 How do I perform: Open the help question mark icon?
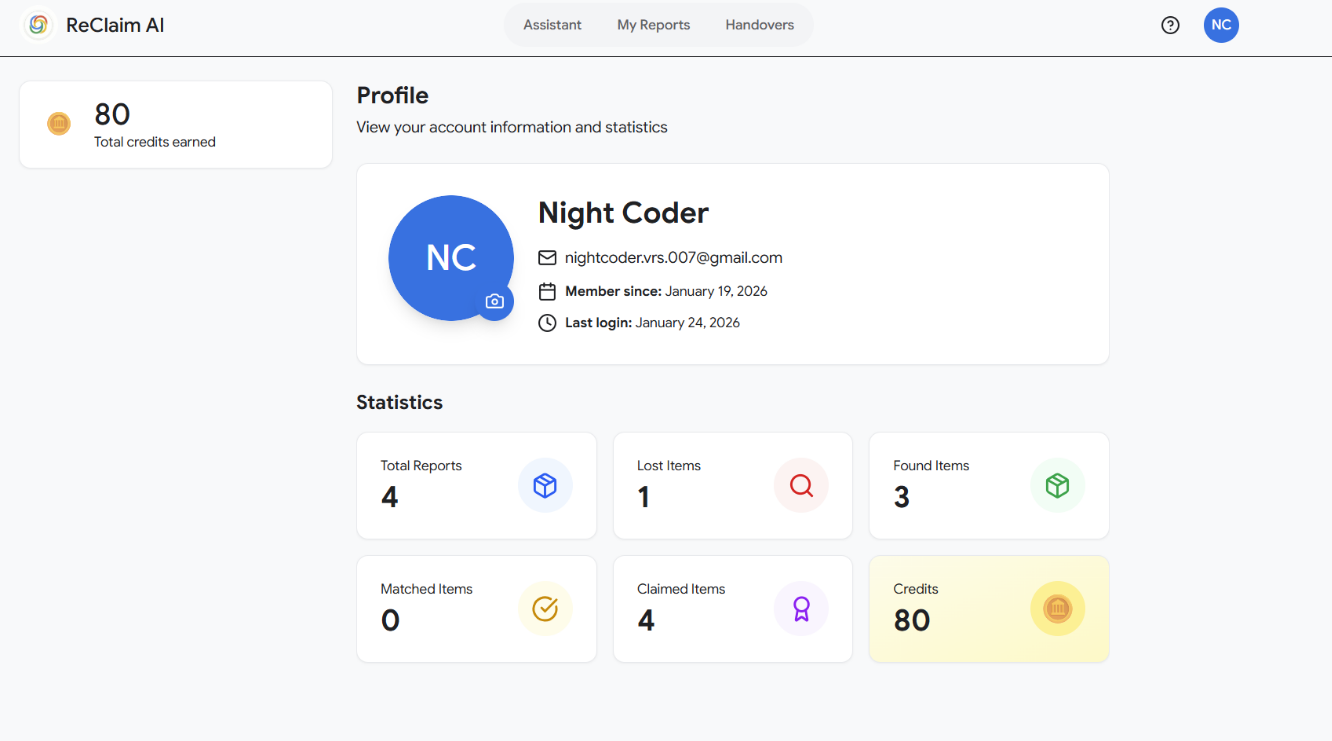[x=1170, y=25]
